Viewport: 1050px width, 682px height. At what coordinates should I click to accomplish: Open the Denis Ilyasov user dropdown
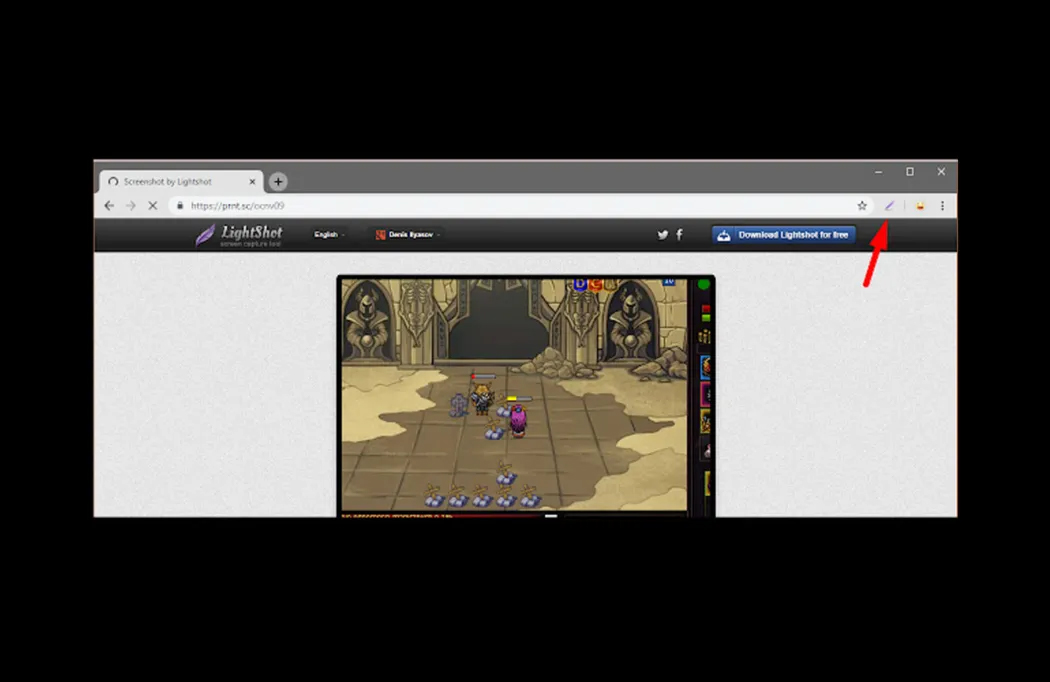pyautogui.click(x=407, y=234)
